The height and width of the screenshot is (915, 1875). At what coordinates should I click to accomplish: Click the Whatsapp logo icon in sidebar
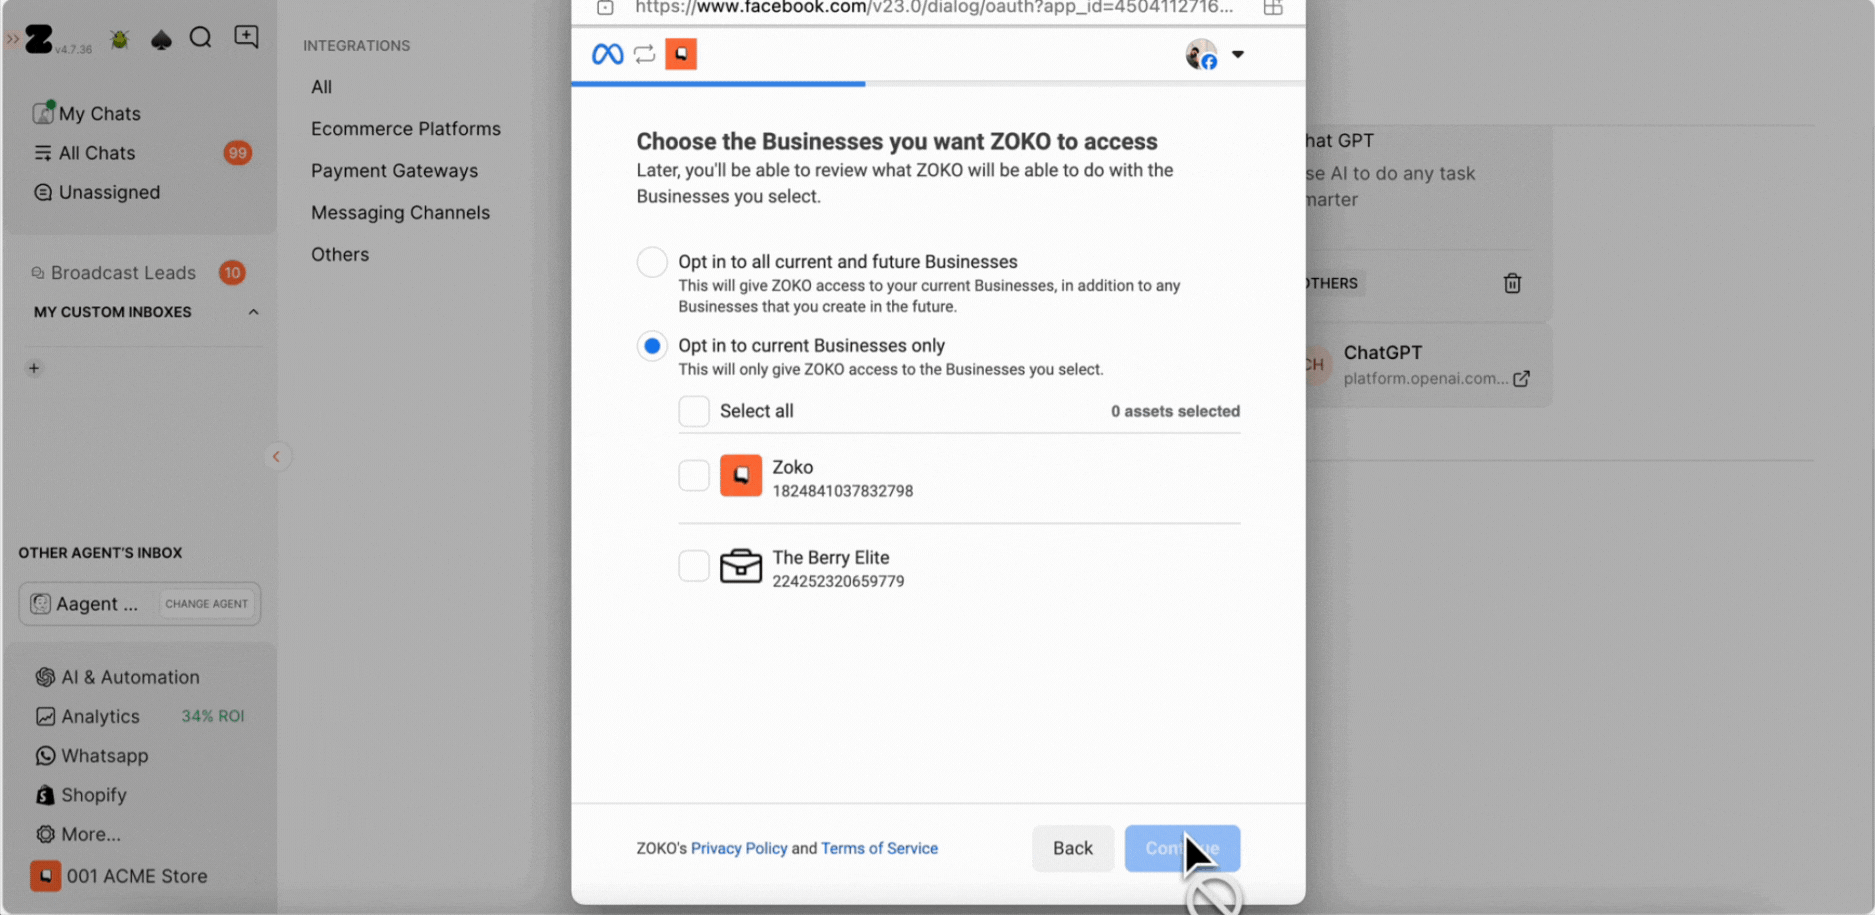click(45, 756)
